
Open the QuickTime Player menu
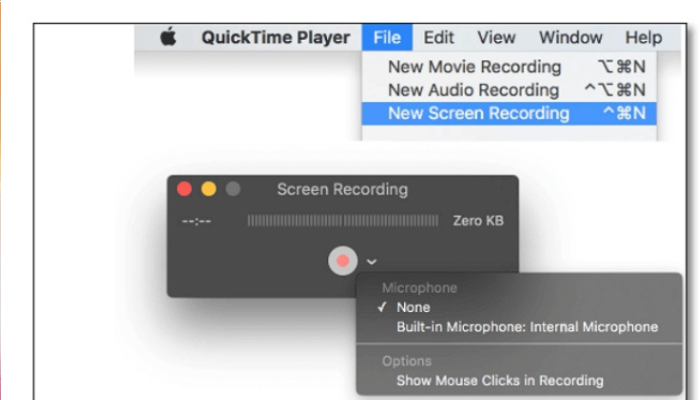(x=275, y=38)
